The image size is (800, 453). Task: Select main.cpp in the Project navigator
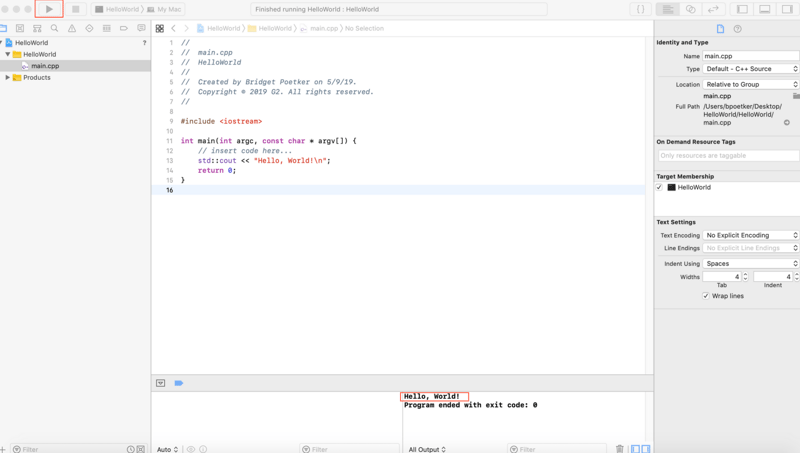click(x=45, y=66)
